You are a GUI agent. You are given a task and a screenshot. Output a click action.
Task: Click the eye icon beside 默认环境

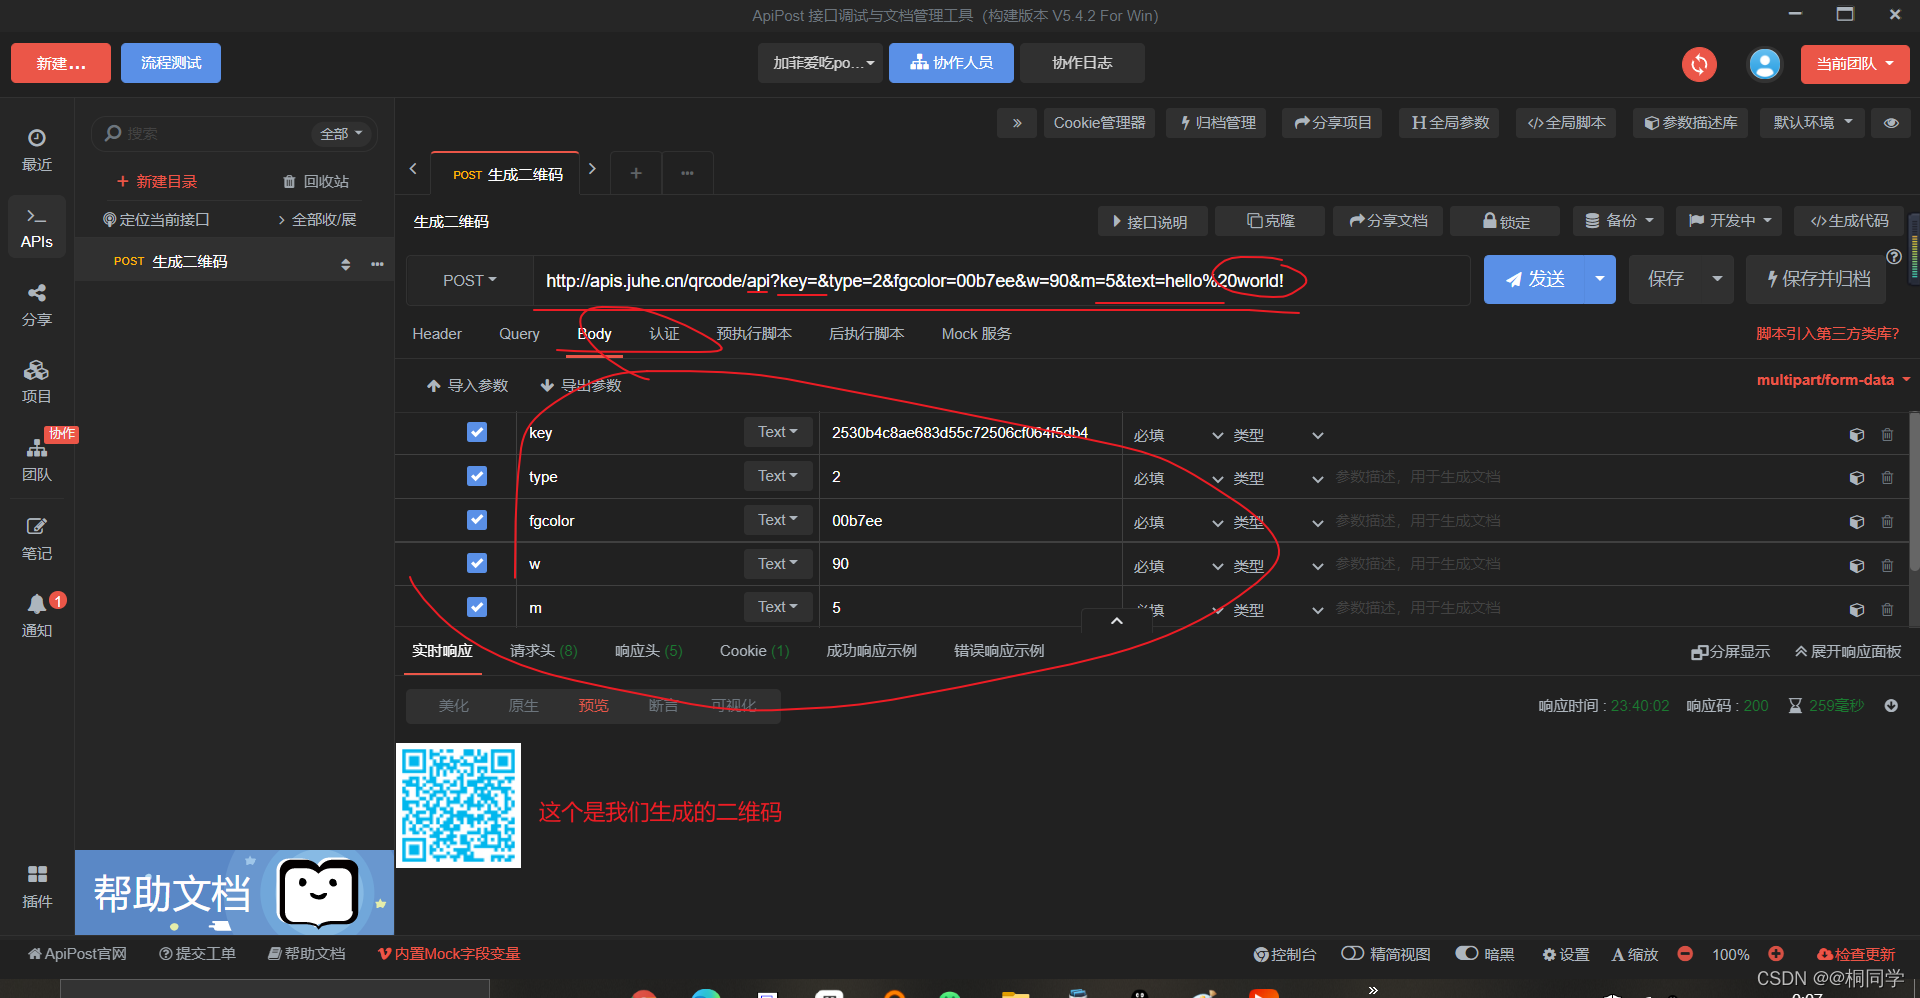click(1891, 123)
